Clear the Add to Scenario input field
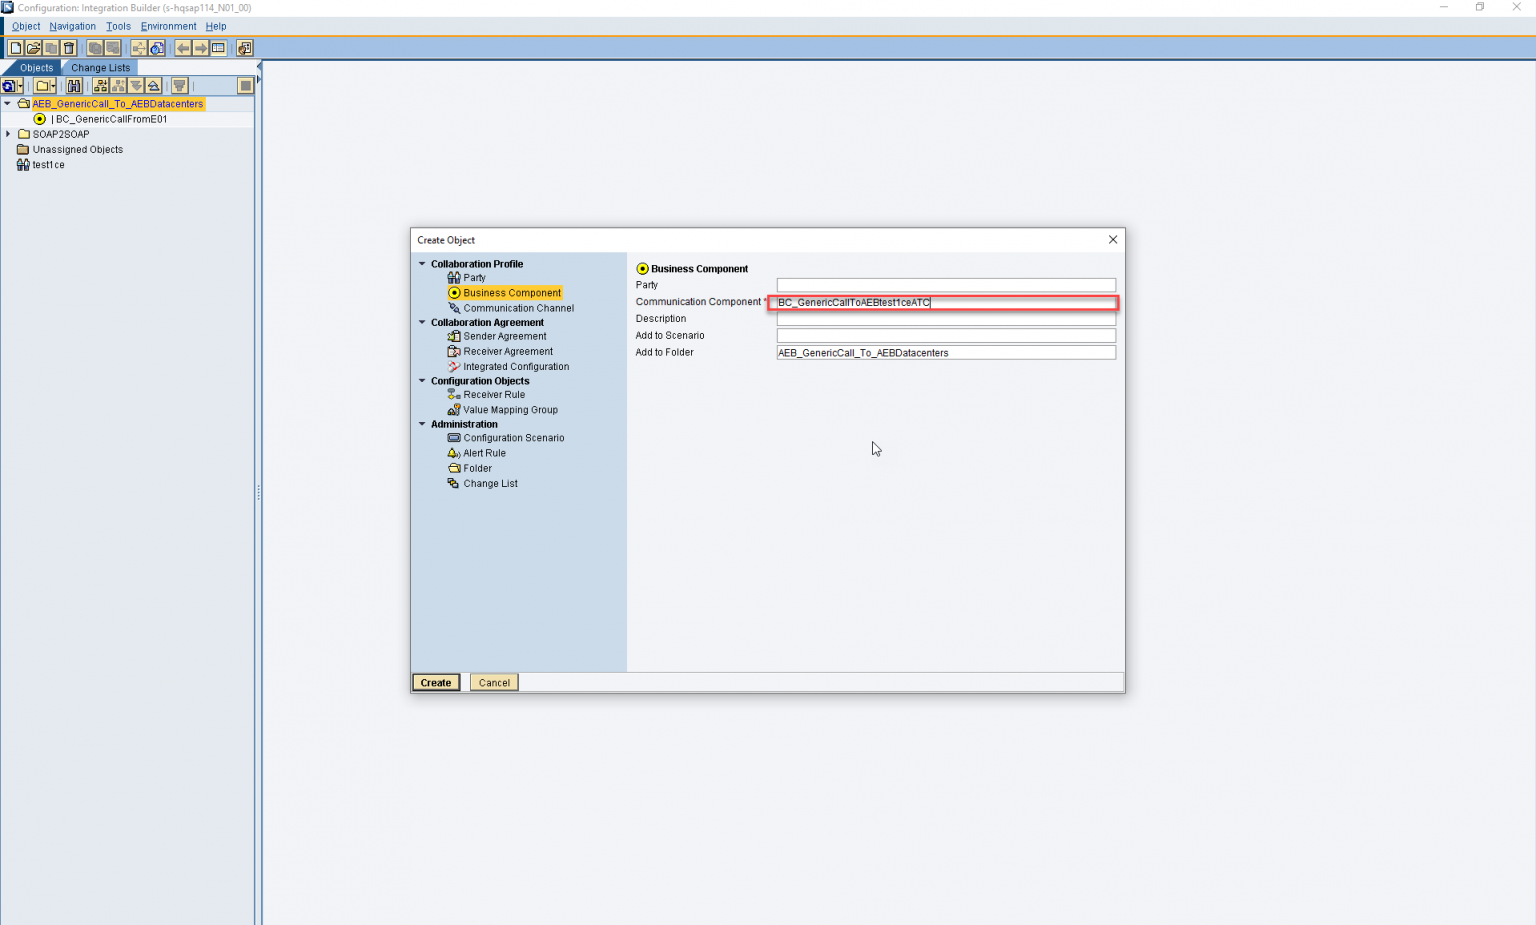1536x925 pixels. 945,335
